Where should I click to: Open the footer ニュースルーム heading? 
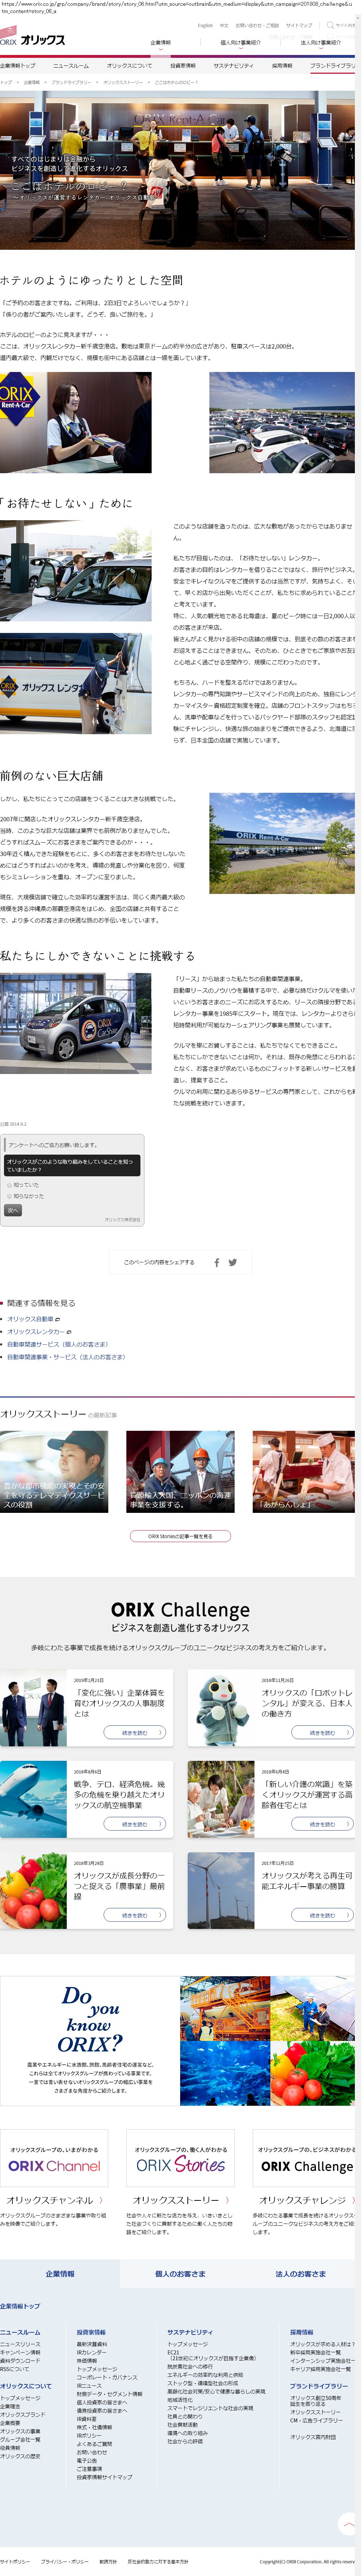[x=20, y=2332]
